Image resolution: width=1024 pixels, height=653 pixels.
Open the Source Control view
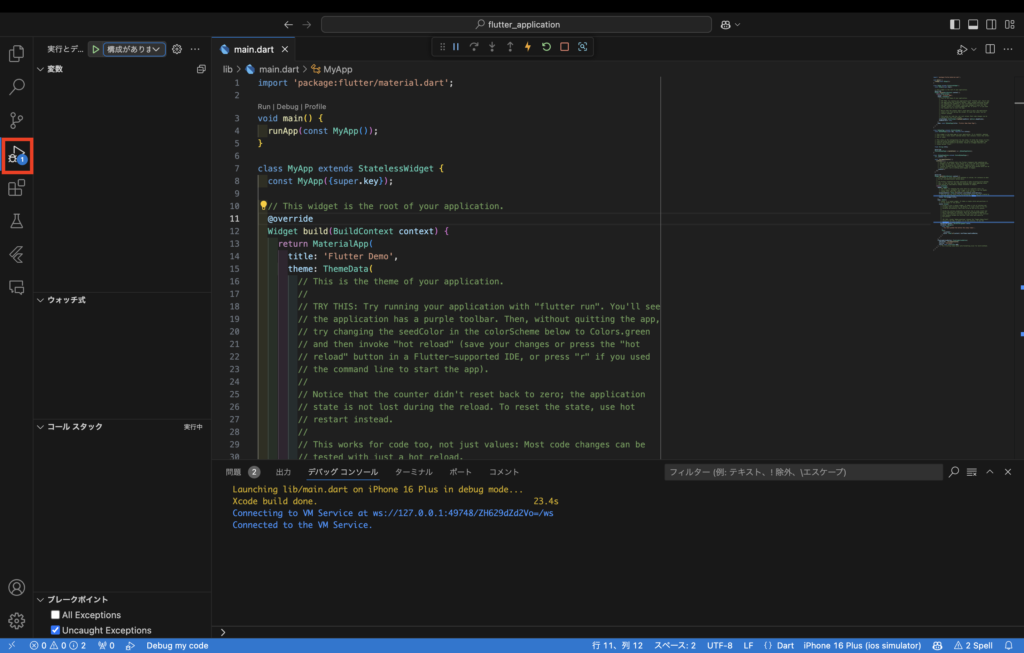(x=16, y=120)
